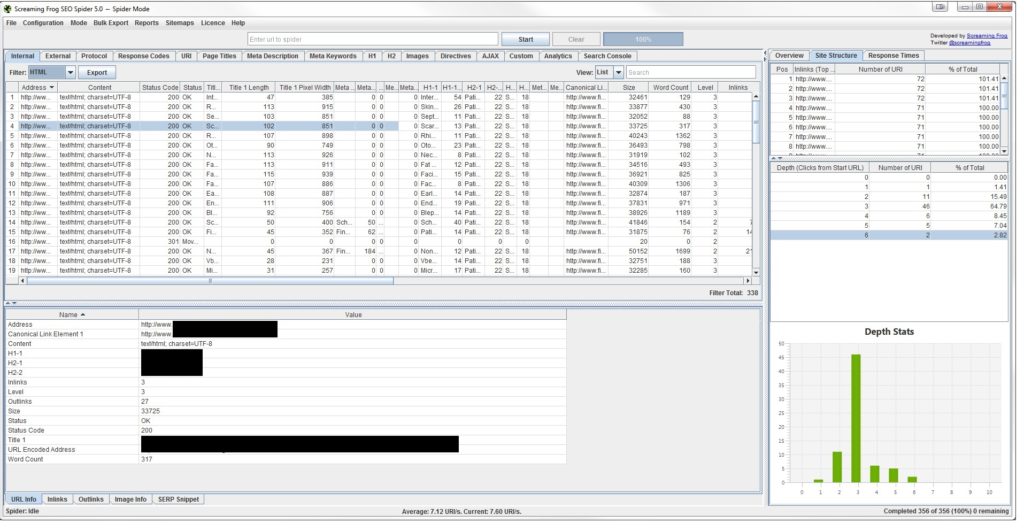Image resolution: width=1024 pixels, height=531 pixels.
Task: Click the main table's Inlinks column header
Action: [x=738, y=88]
